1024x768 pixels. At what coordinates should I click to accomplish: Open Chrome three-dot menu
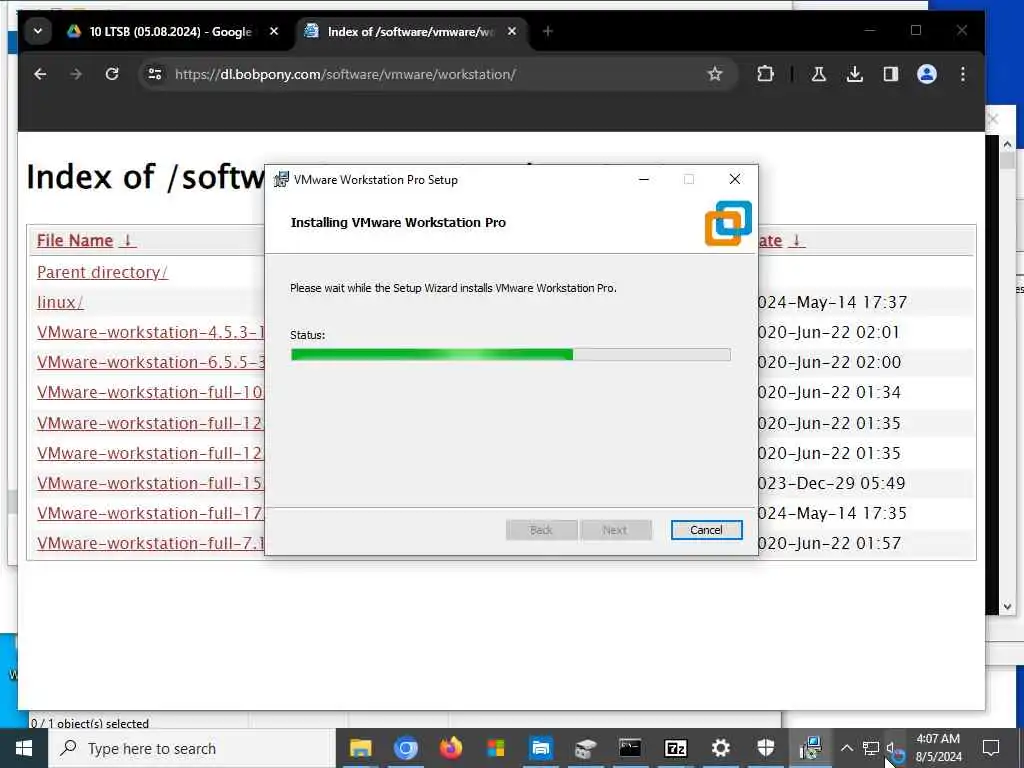point(963,74)
